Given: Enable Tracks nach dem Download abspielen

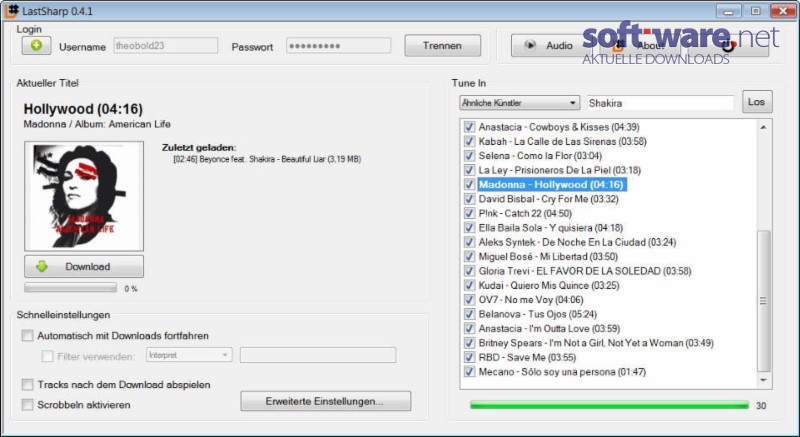Looking at the screenshot, I should coord(27,384).
